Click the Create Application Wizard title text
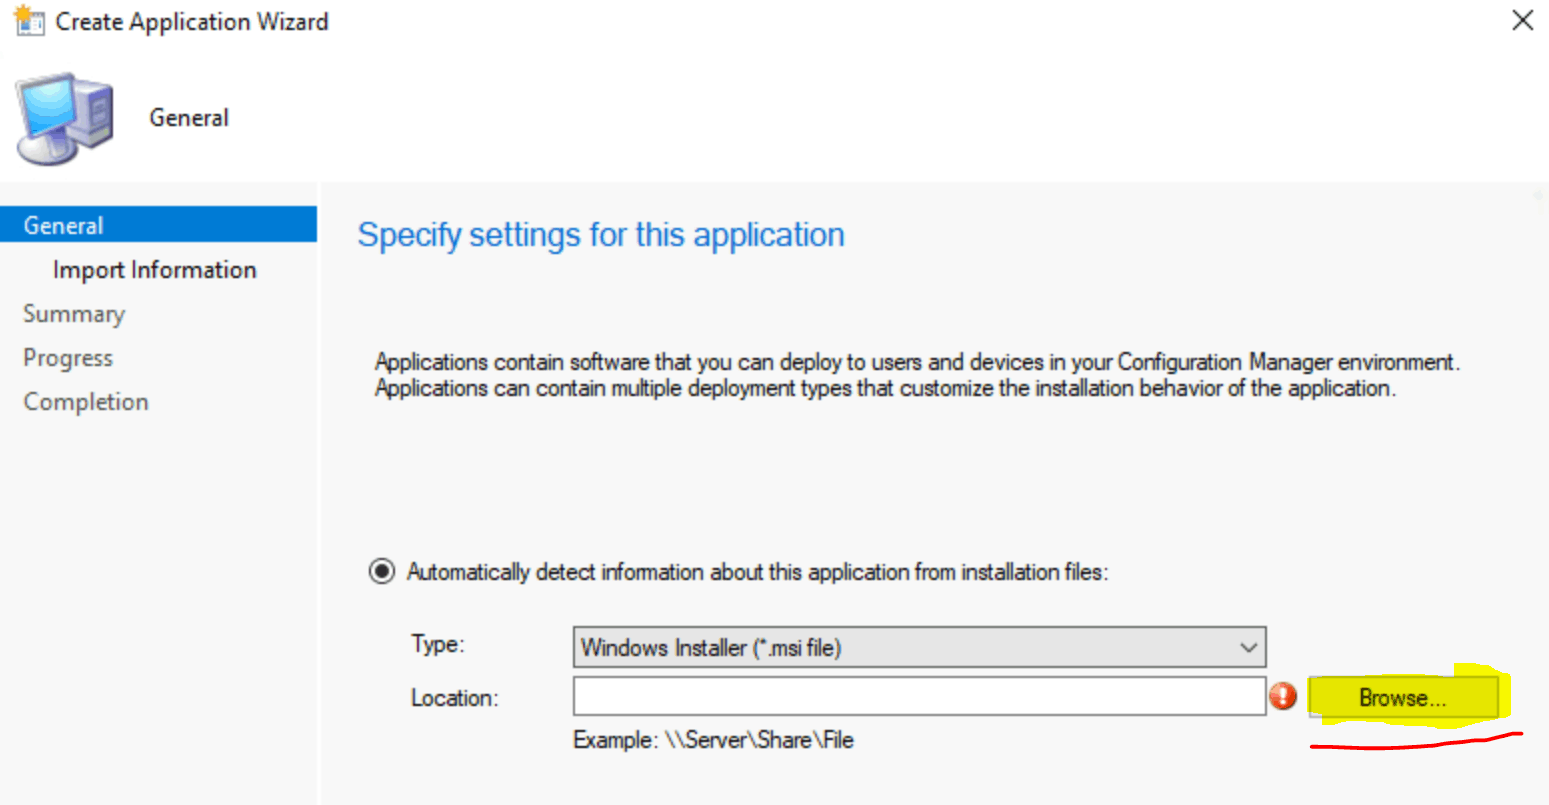The image size is (1549, 805). (x=191, y=22)
